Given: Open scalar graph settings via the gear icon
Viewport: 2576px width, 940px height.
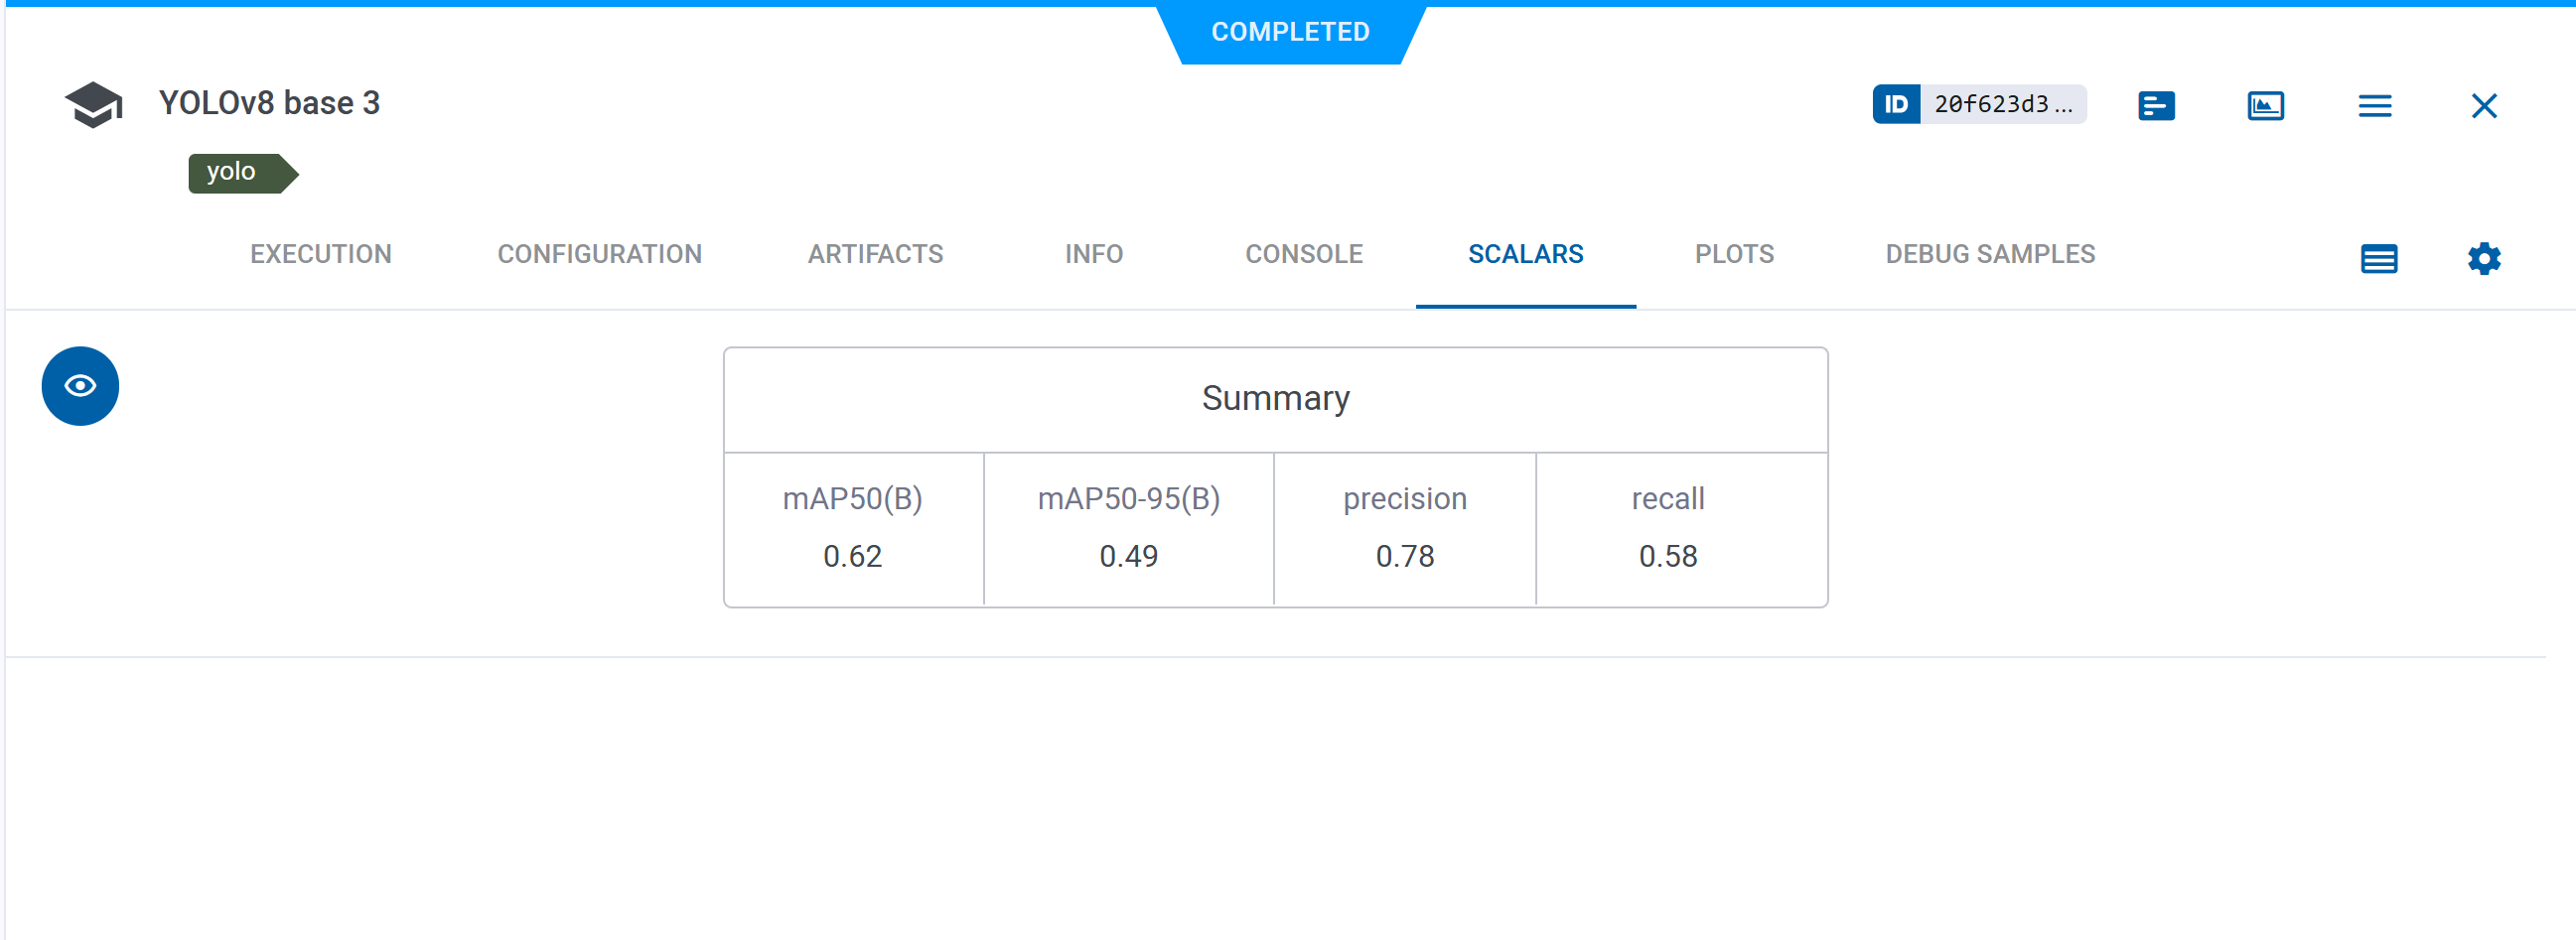Looking at the screenshot, I should (2484, 258).
